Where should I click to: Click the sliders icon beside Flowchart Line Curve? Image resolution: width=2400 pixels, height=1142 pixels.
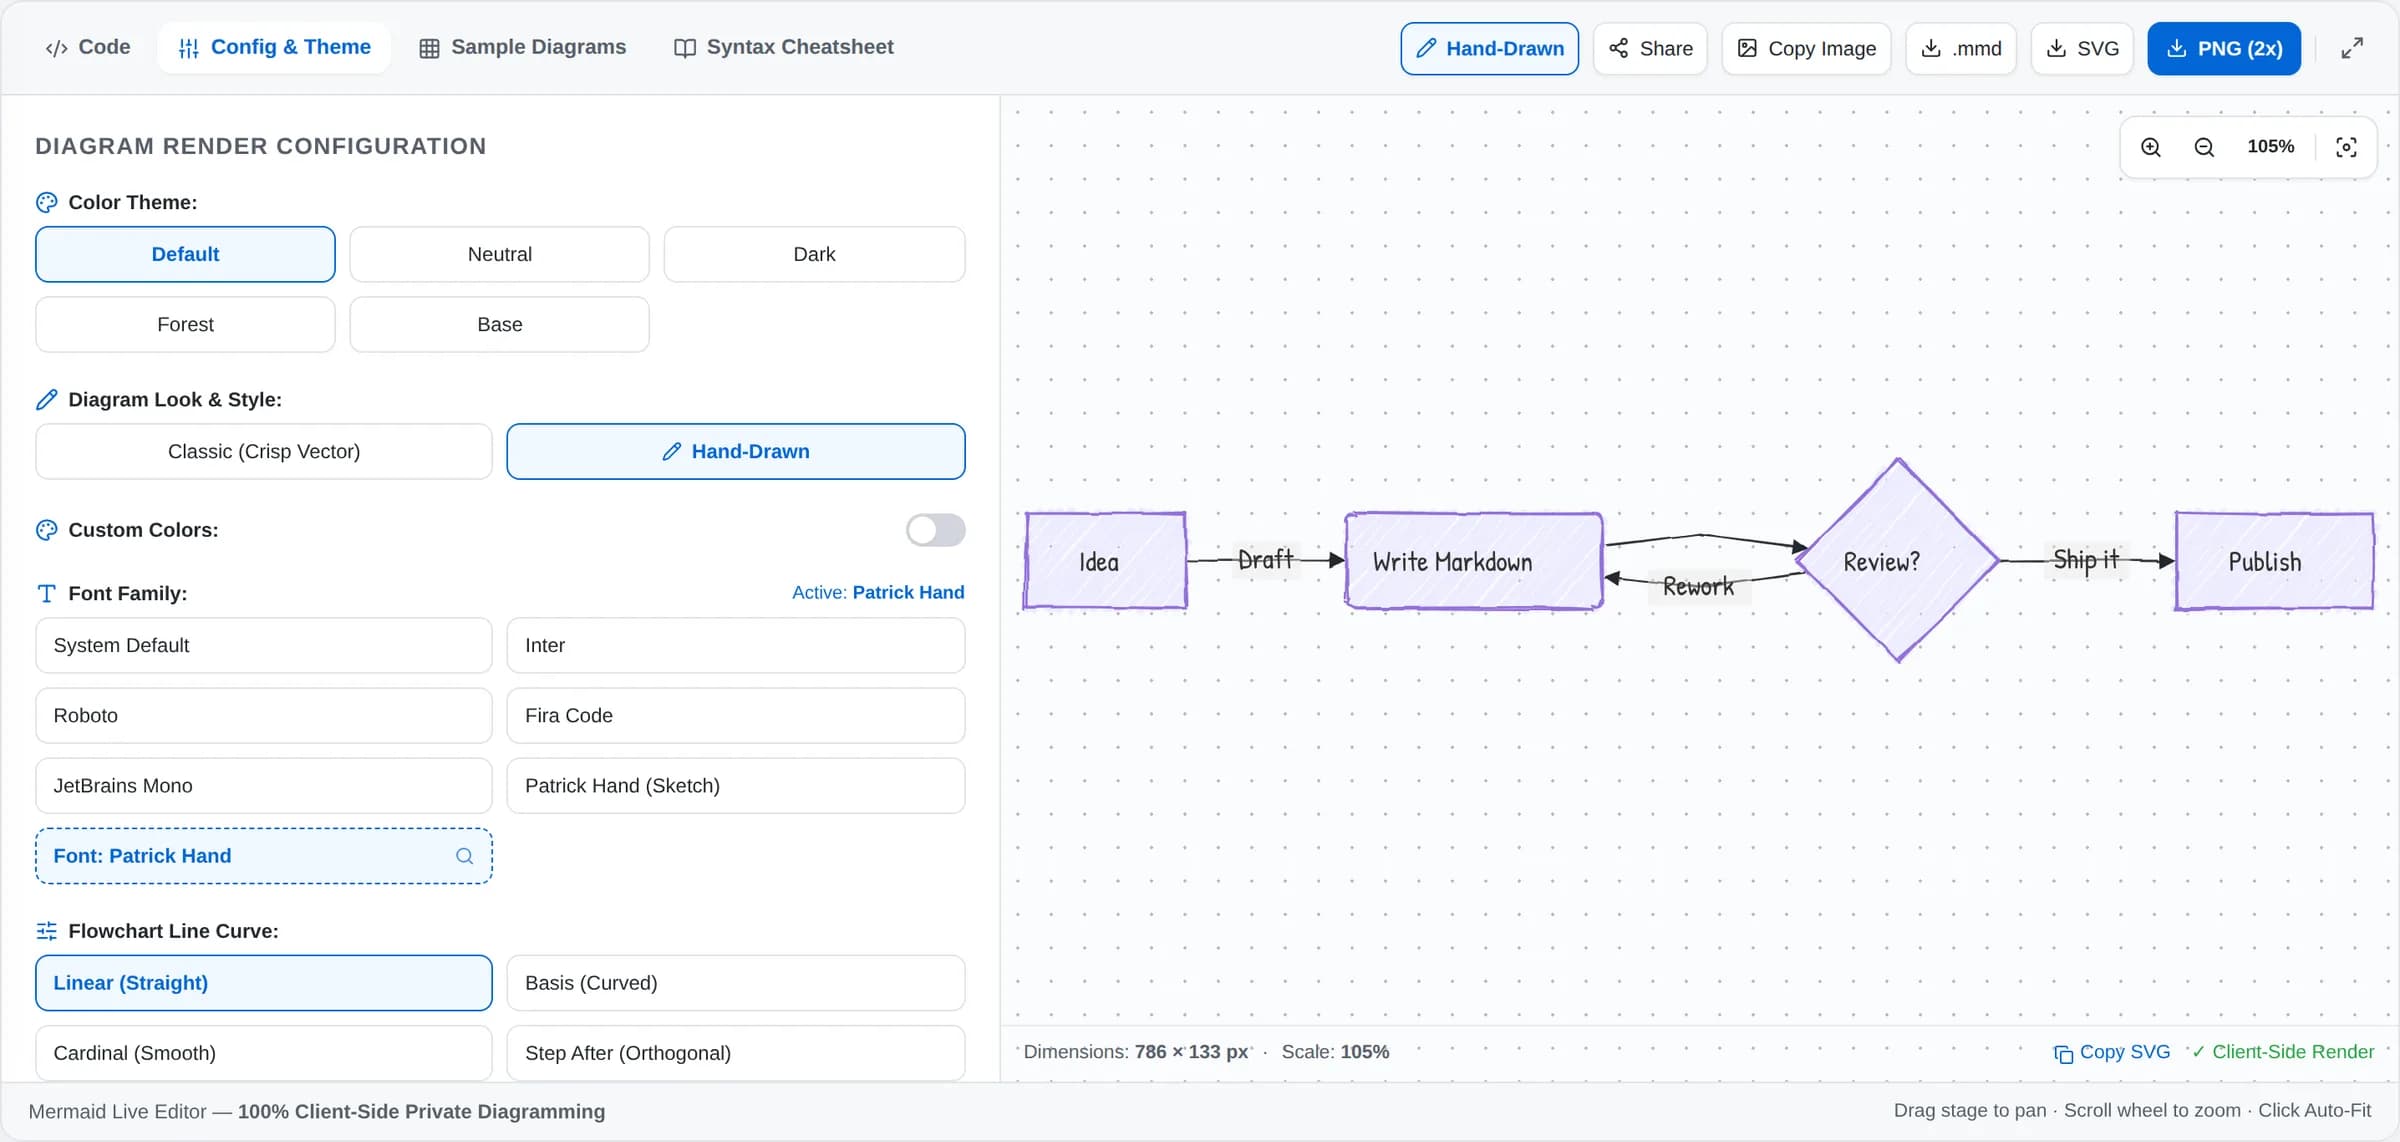47,931
